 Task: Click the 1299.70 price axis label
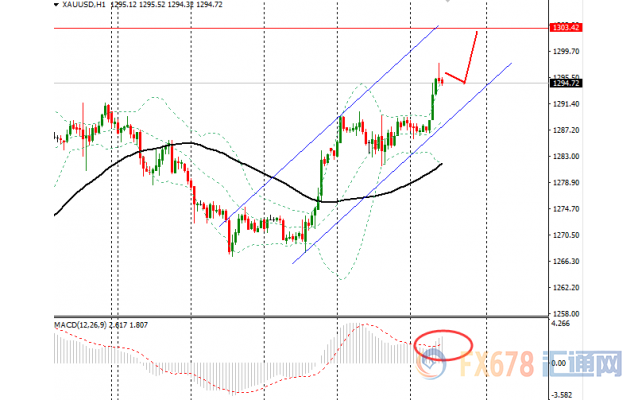[x=566, y=51]
